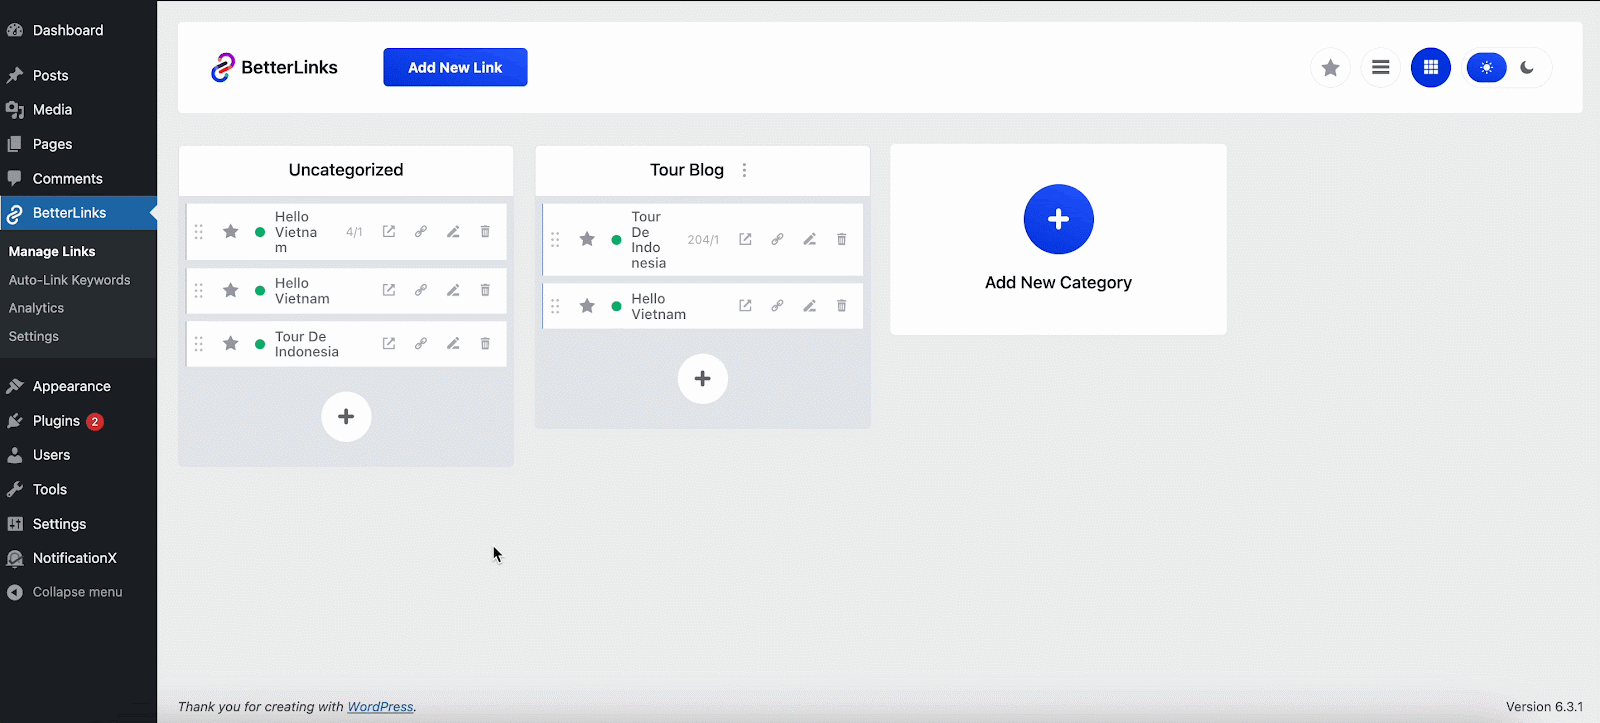Copy short link of Uncategorized Tour De Indonesia
Screen dimensions: 1600x723
click(421, 344)
